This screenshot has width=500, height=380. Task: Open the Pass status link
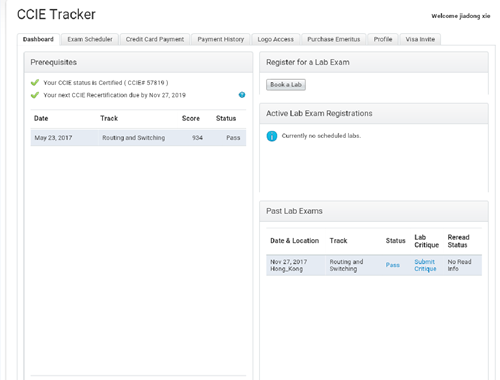(393, 265)
